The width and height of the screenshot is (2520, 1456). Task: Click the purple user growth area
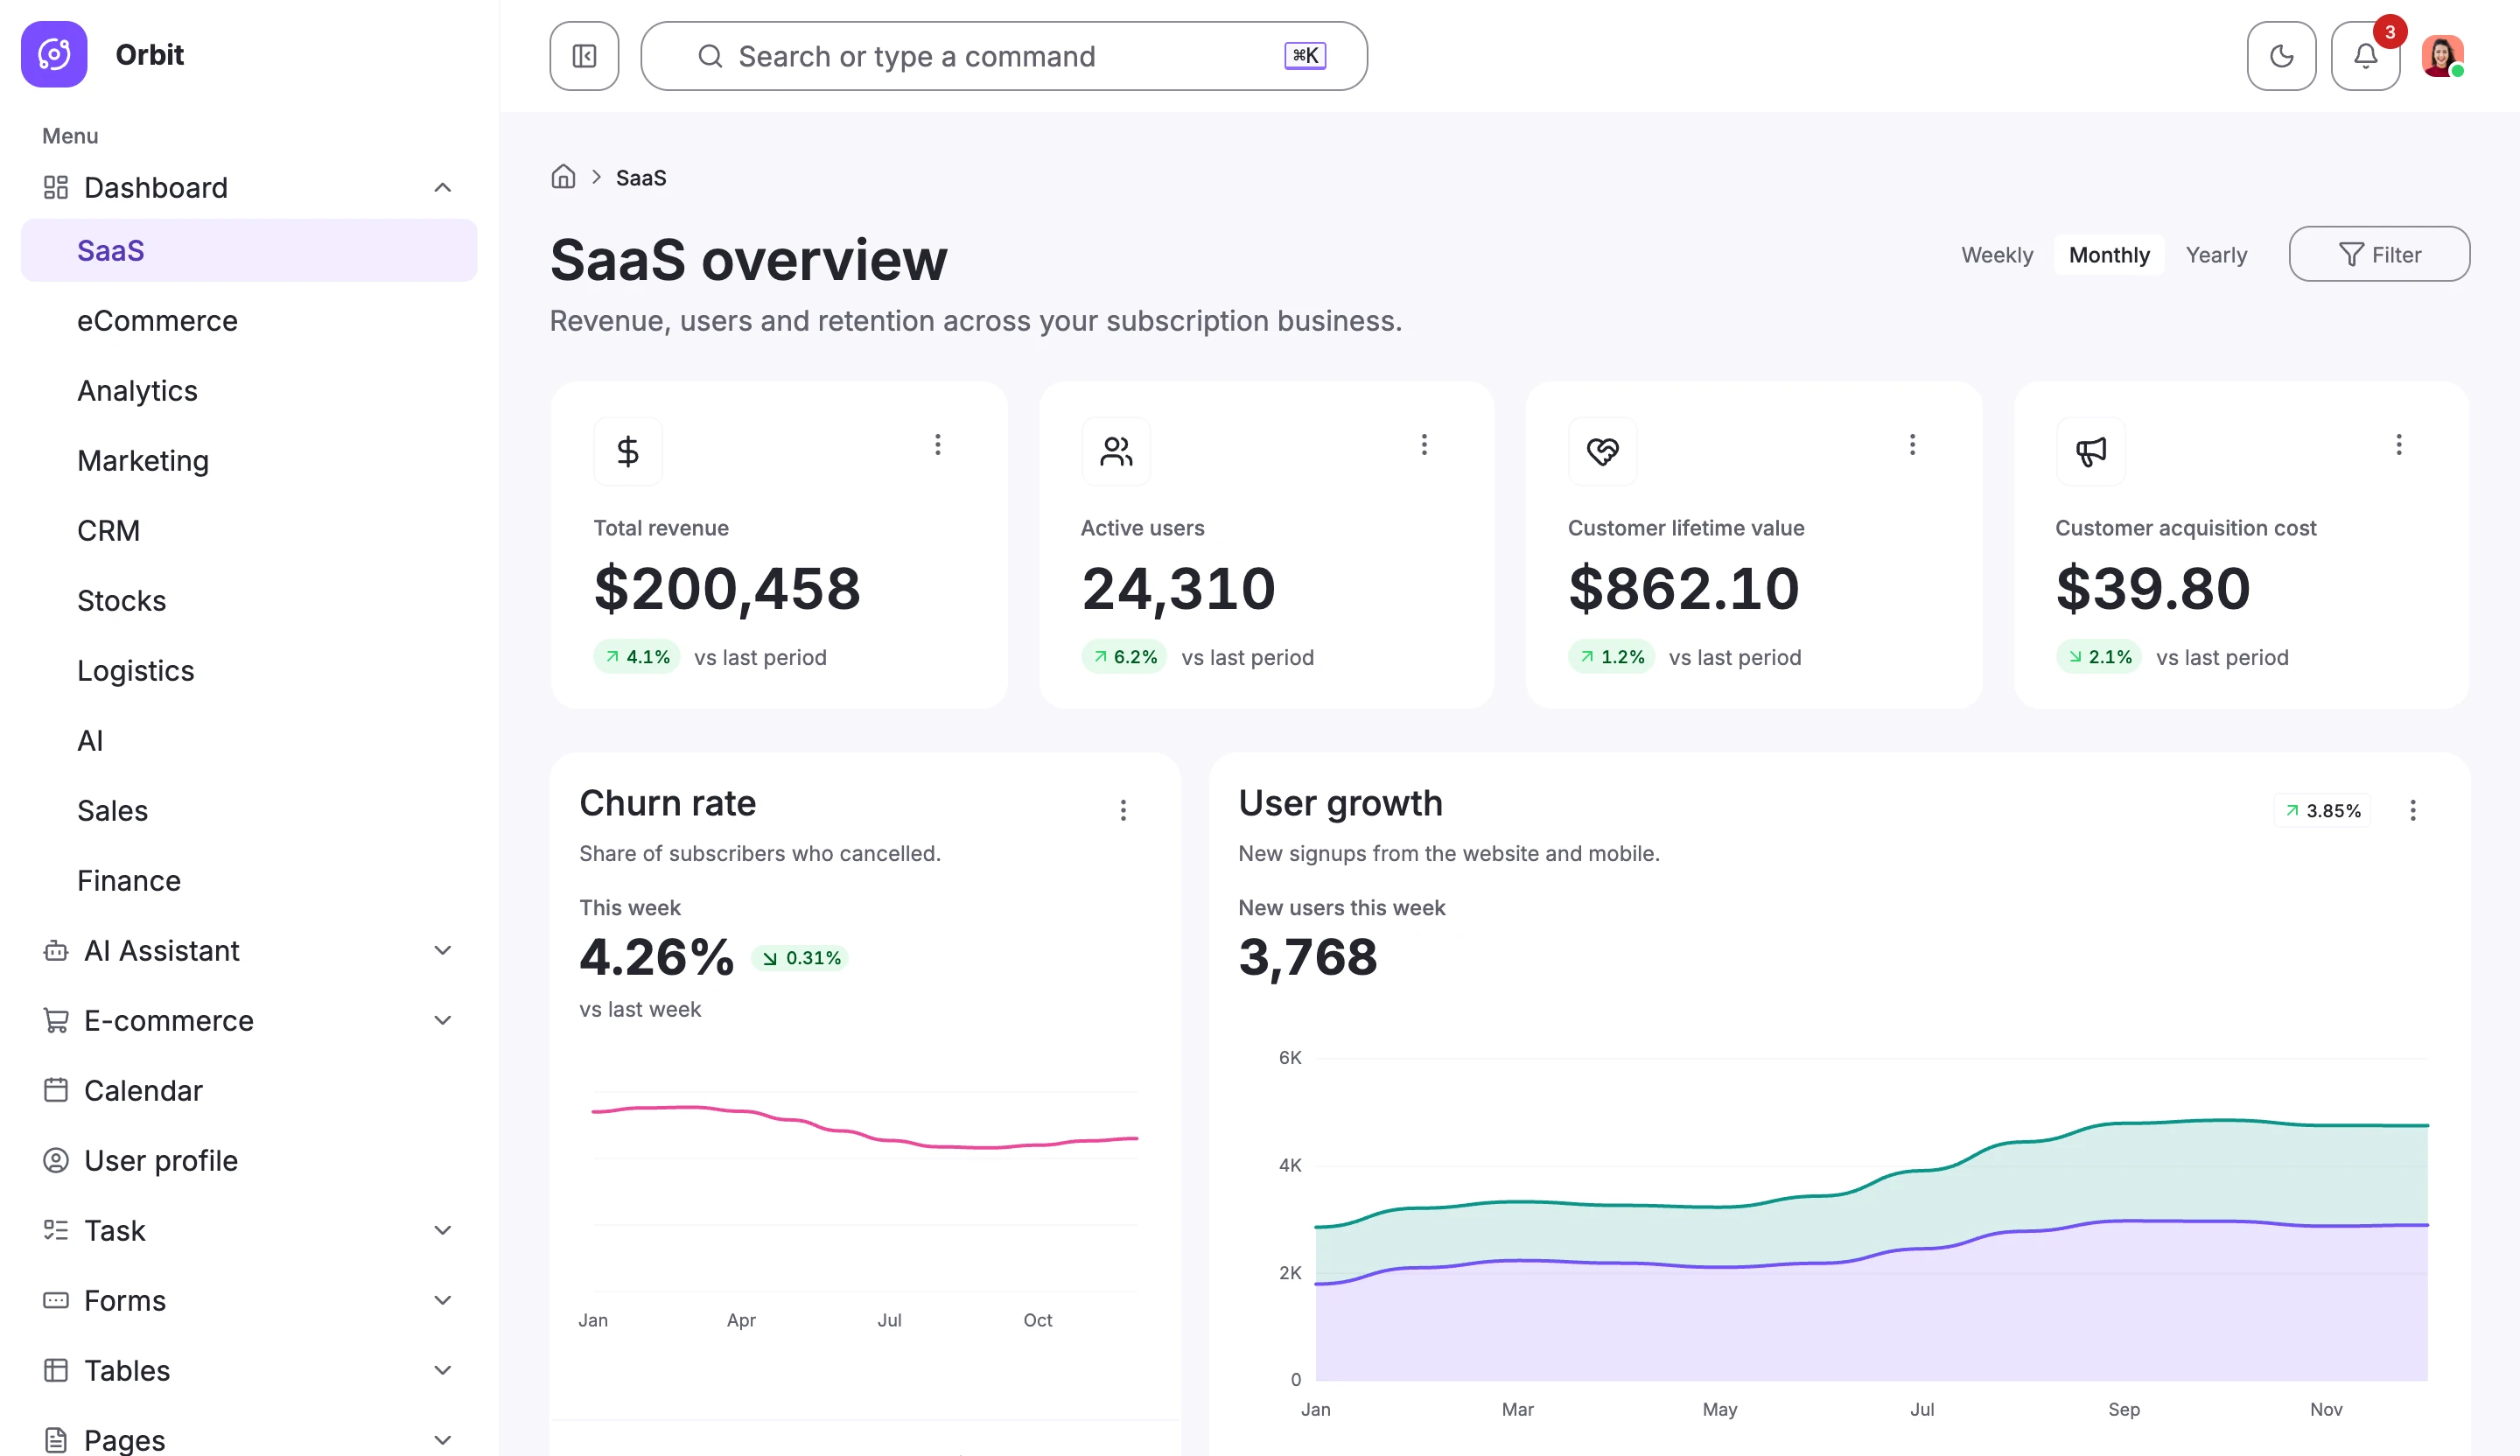(x=1870, y=1320)
